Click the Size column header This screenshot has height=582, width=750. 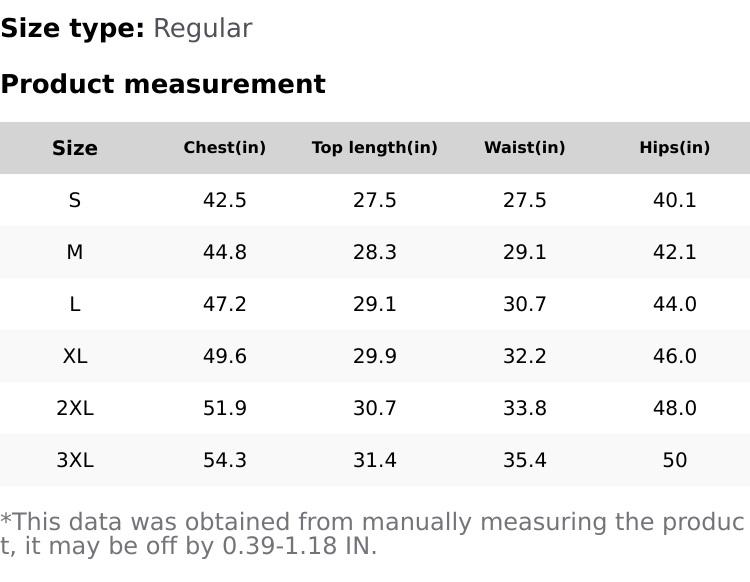(x=75, y=148)
